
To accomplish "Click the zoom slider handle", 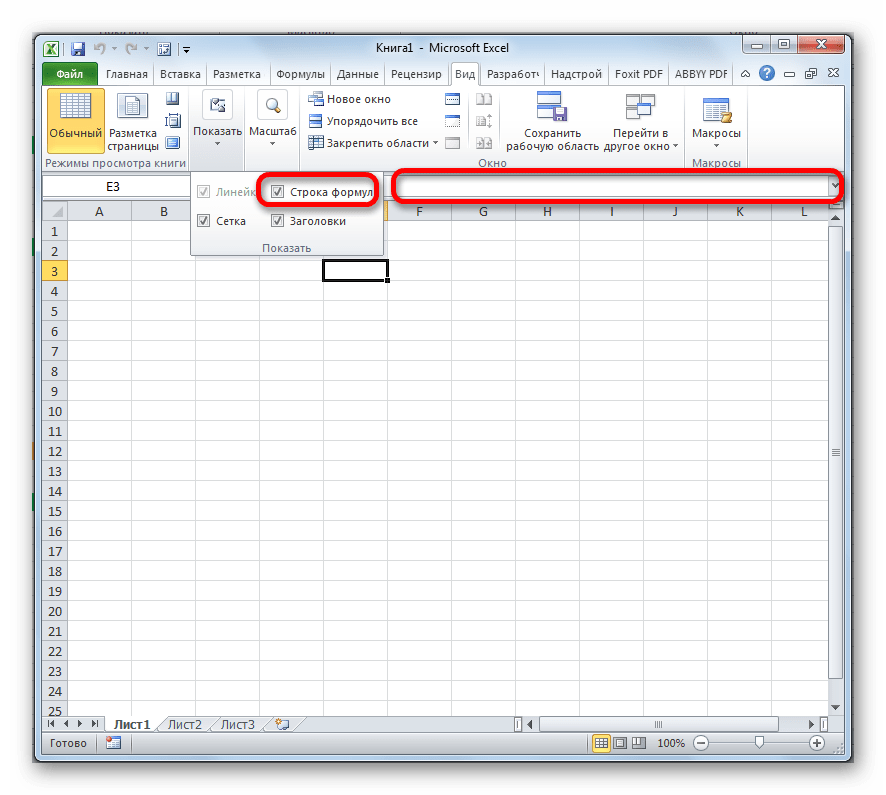I will point(759,742).
